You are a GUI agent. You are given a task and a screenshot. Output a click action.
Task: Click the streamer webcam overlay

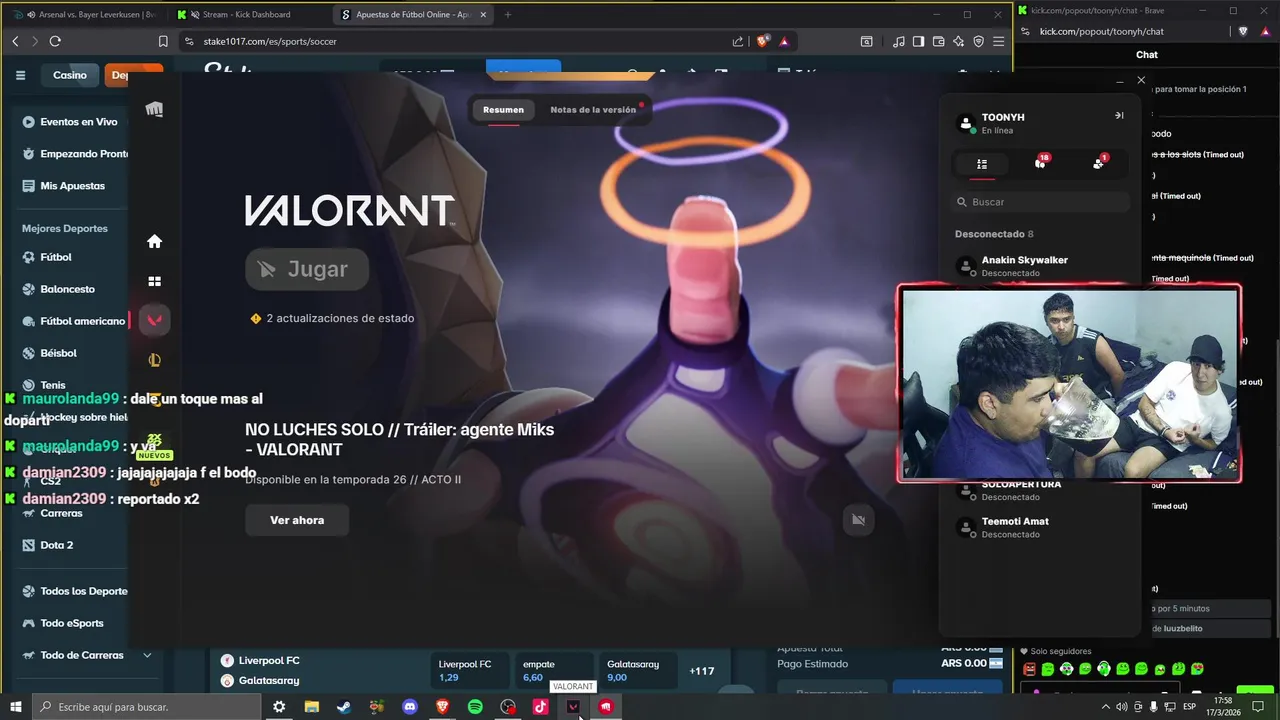pyautogui.click(x=1070, y=384)
